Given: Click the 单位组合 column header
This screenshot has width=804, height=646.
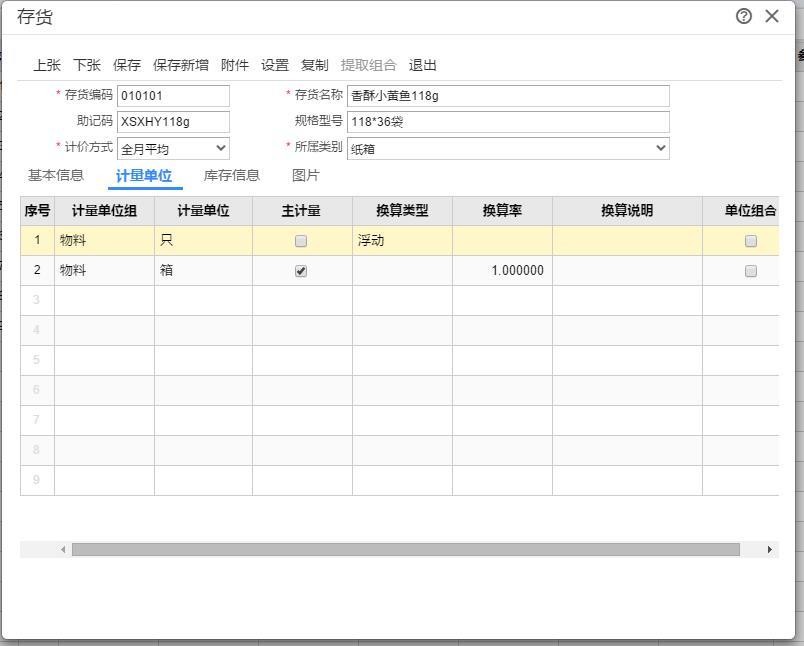Looking at the screenshot, I should pyautogui.click(x=741, y=211).
